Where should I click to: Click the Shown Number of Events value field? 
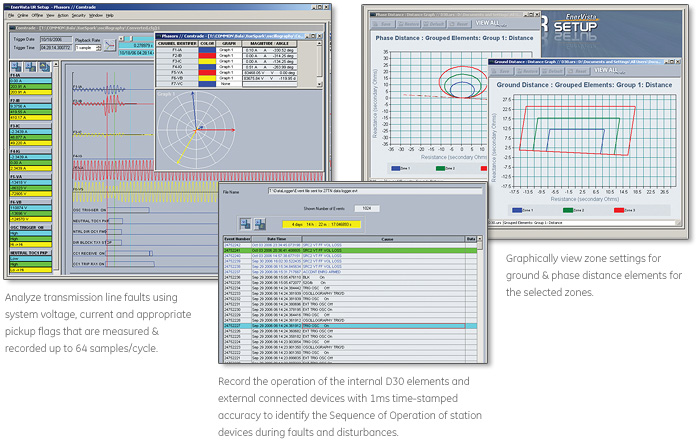coord(367,208)
